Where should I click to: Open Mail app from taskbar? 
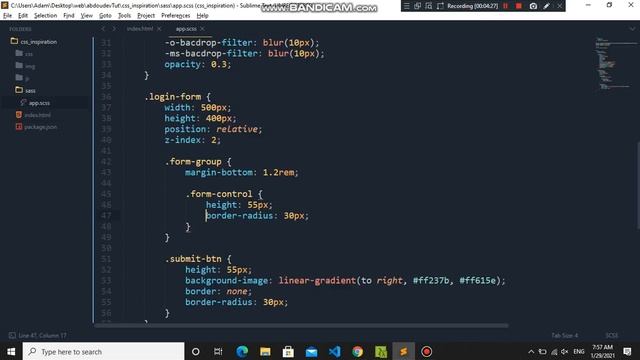[311, 351]
